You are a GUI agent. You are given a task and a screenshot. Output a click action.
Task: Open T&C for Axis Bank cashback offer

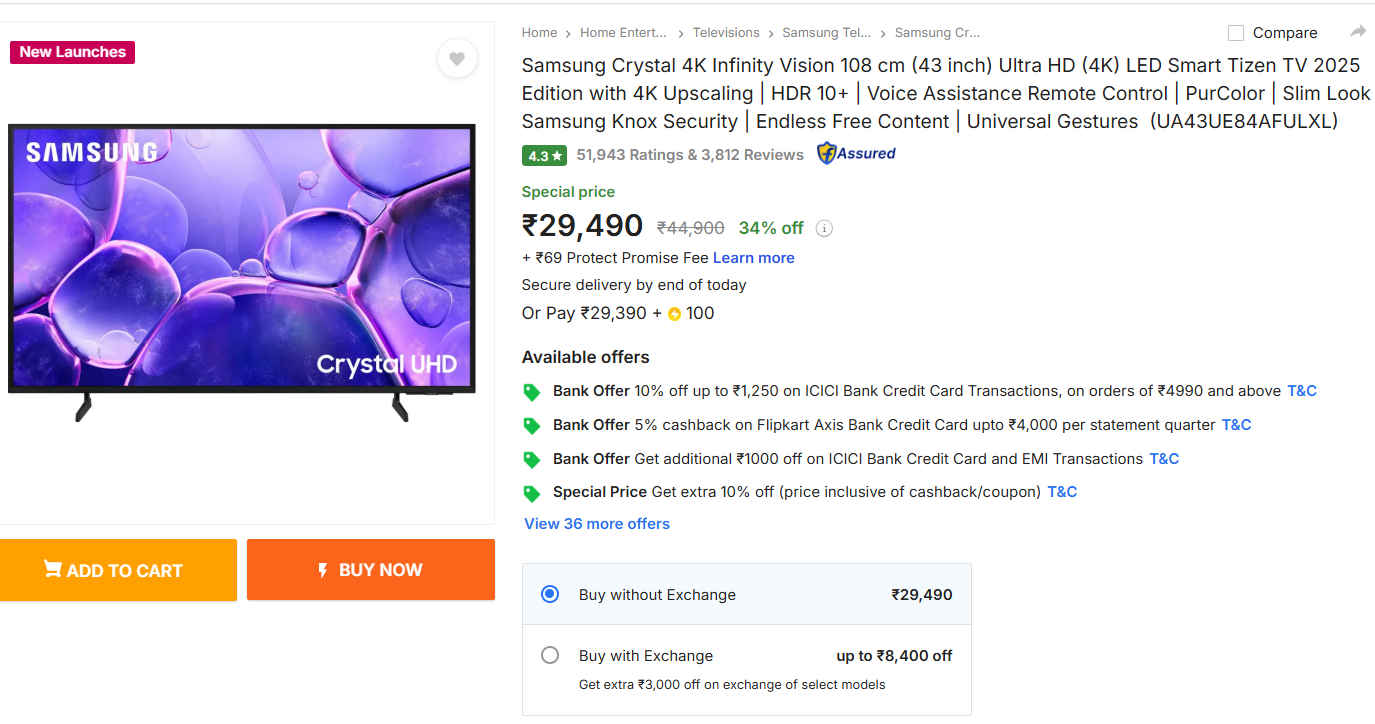[x=1236, y=425]
